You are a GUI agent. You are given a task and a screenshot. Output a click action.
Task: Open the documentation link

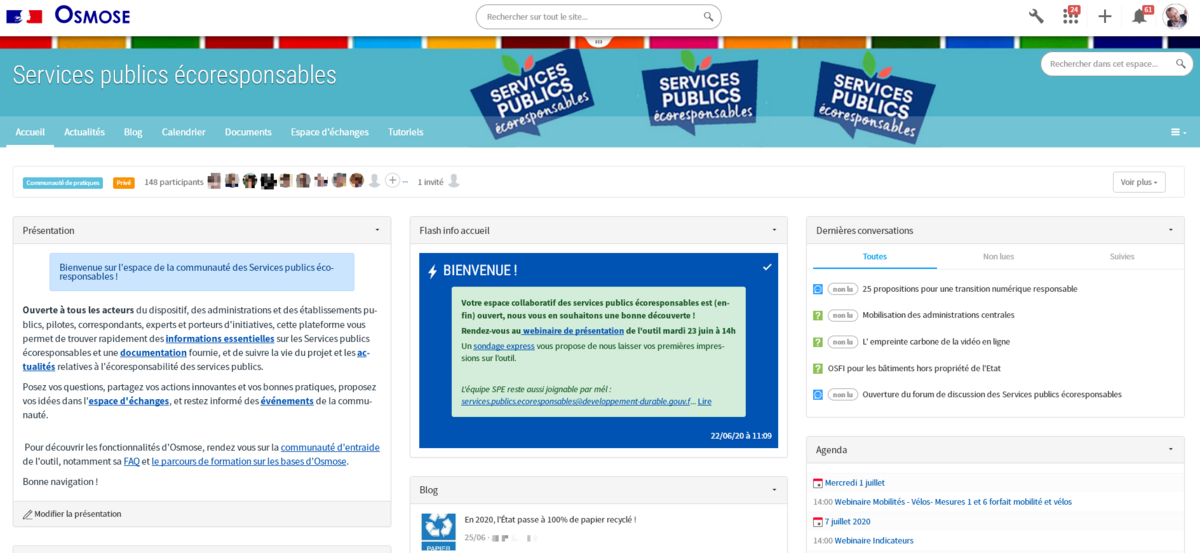coord(154,353)
